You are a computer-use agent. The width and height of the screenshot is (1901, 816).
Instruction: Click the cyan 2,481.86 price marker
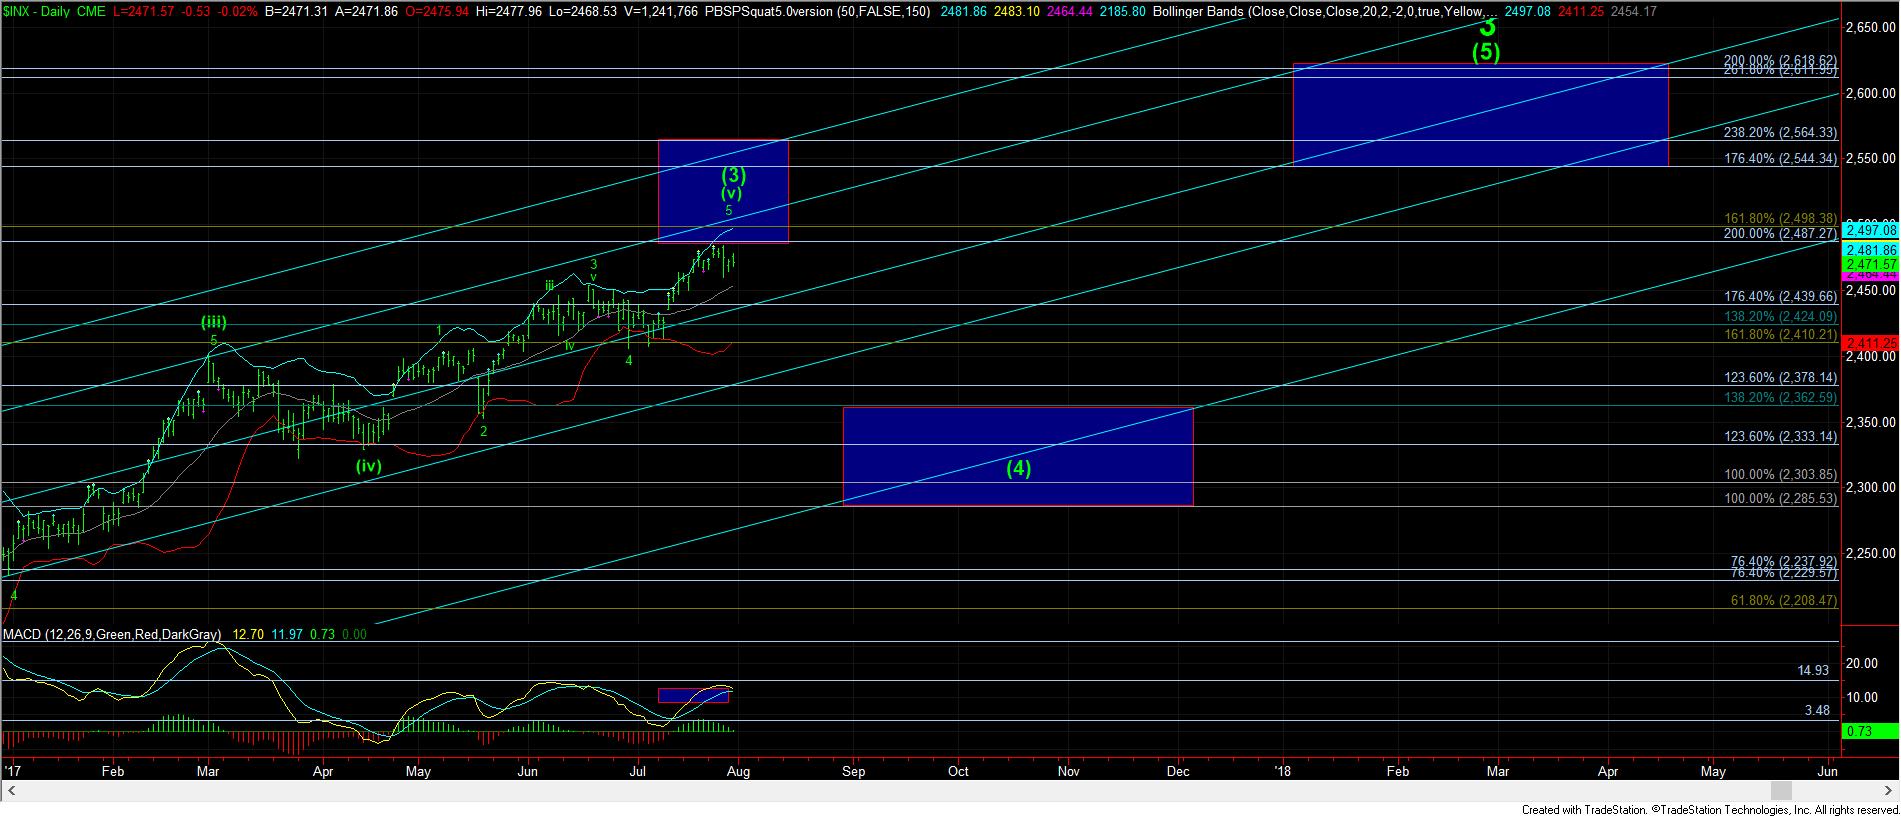pyautogui.click(x=1869, y=250)
